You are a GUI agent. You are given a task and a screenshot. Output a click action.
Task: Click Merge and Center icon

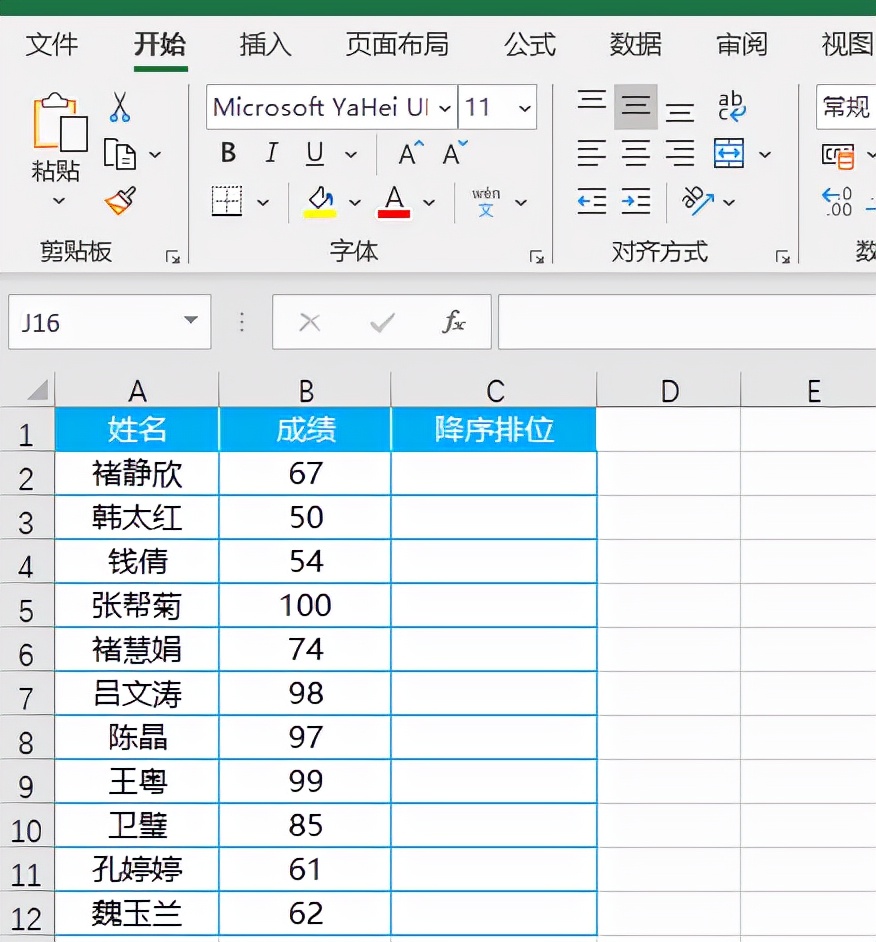pos(729,153)
